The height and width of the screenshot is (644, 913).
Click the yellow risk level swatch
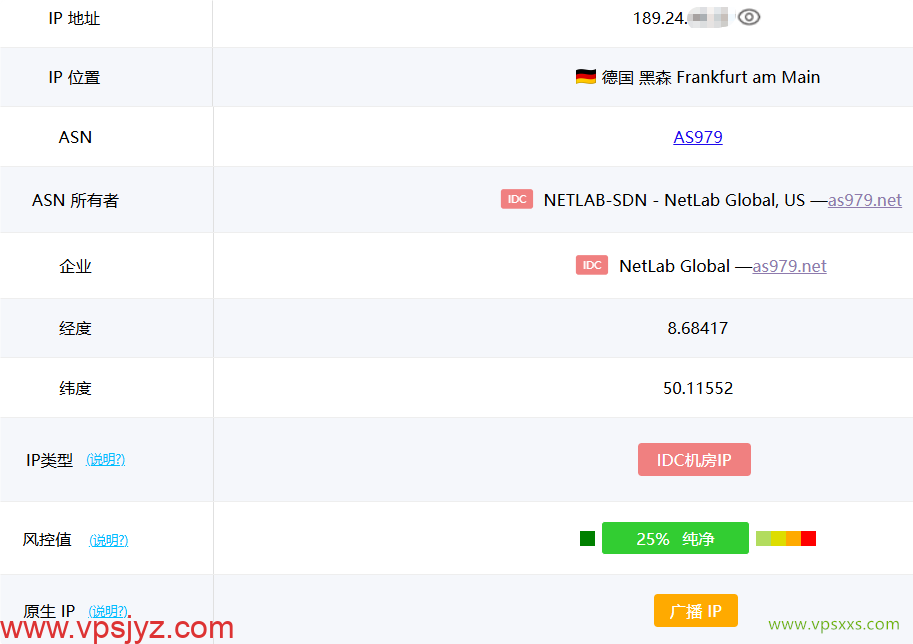778,539
